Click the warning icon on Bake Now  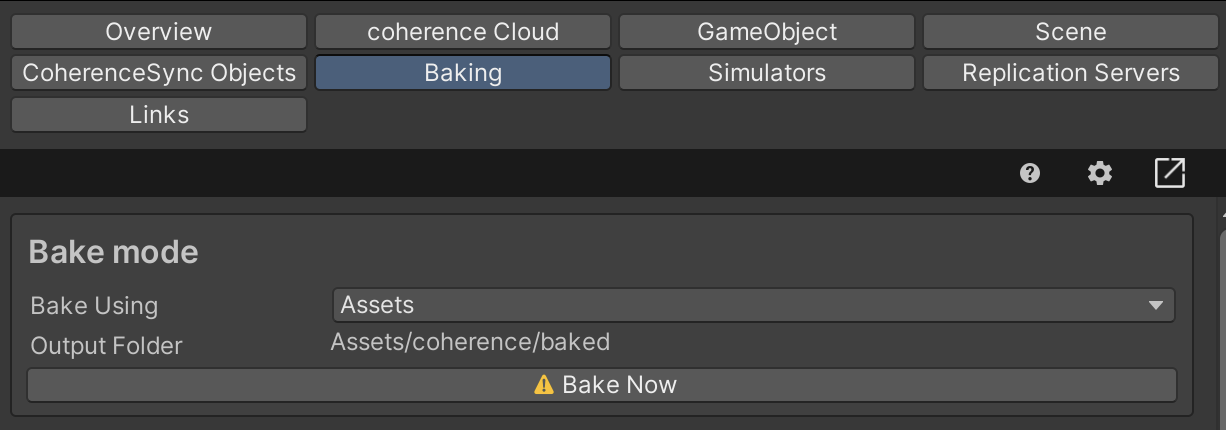pyautogui.click(x=544, y=385)
